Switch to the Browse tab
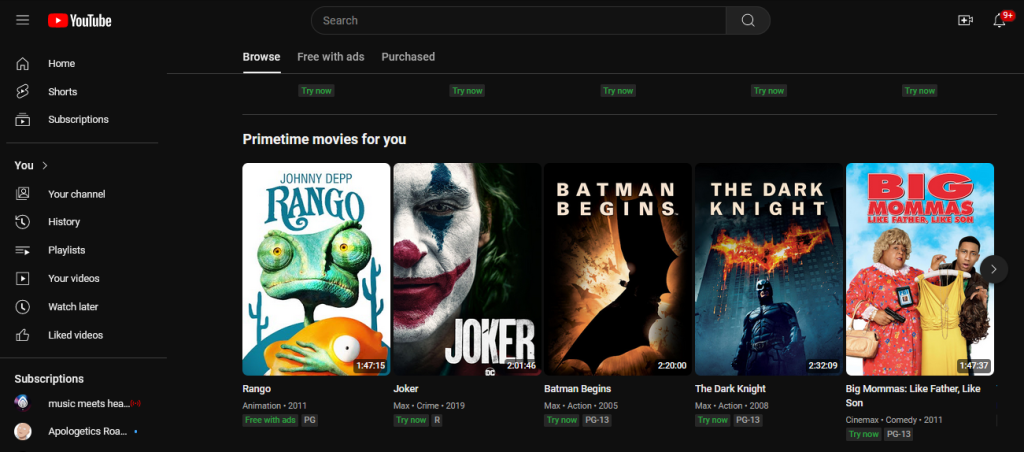The image size is (1024, 452). (x=261, y=57)
